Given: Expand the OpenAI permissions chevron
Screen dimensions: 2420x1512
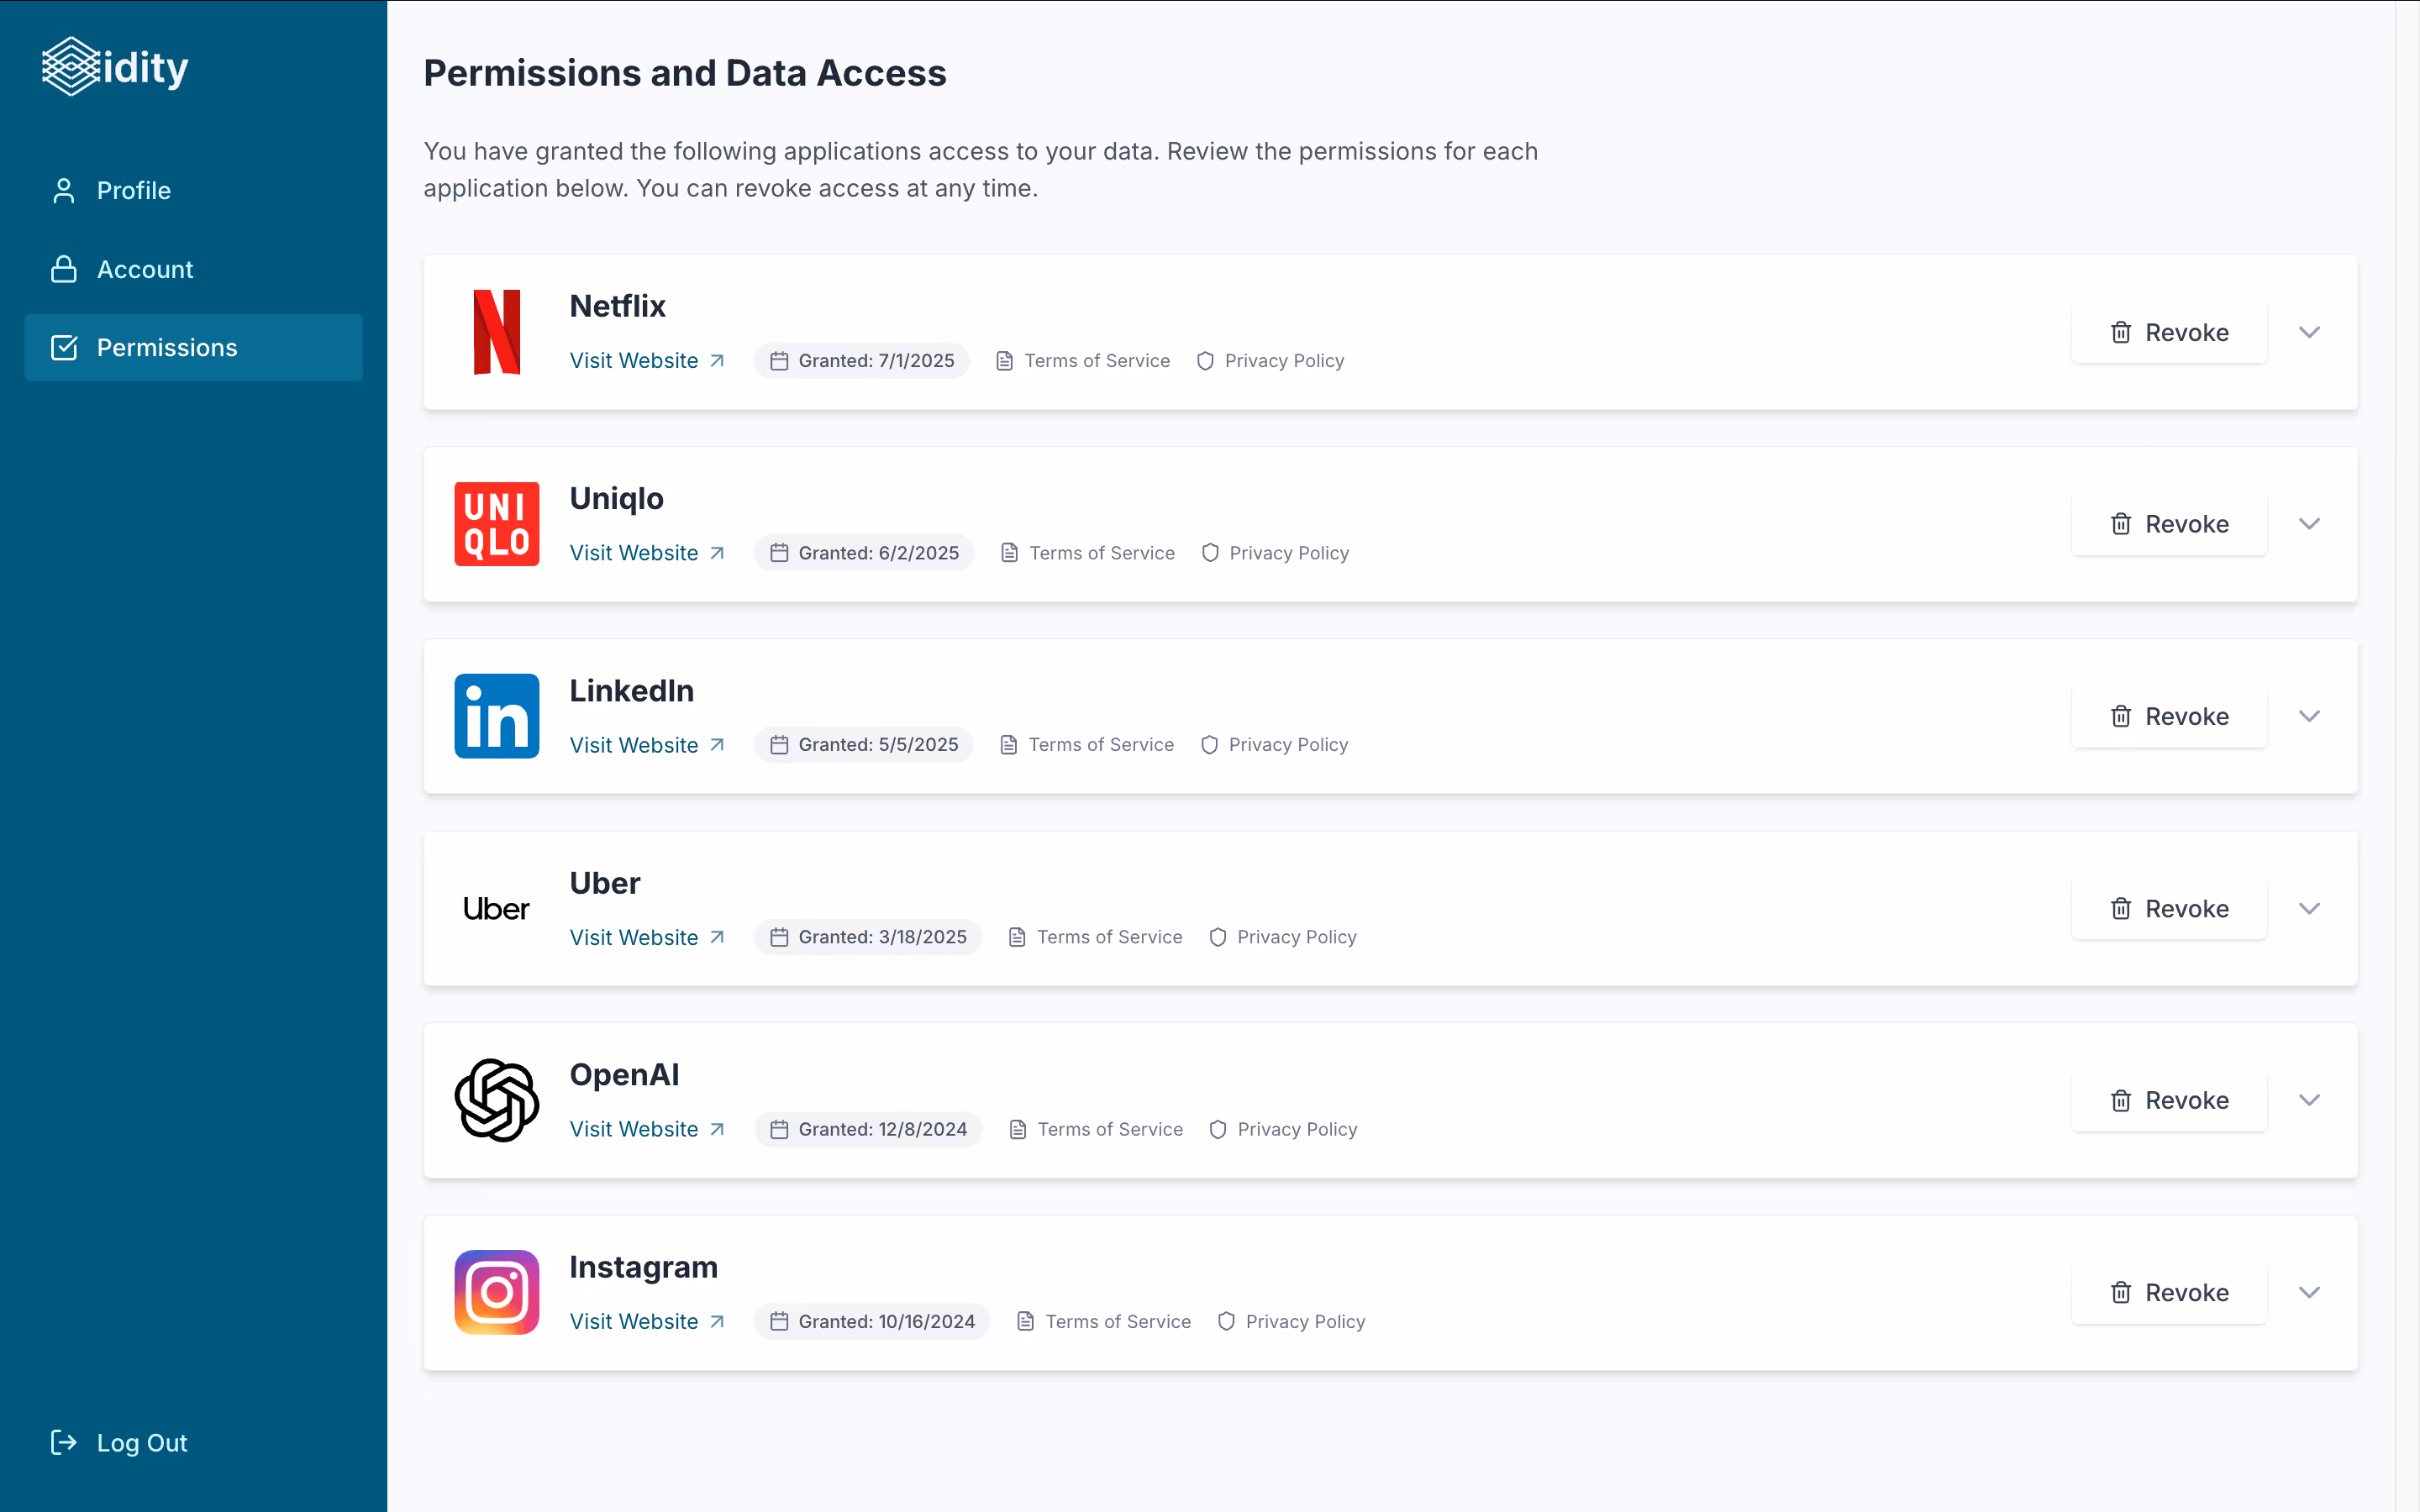Looking at the screenshot, I should coord(2309,1100).
